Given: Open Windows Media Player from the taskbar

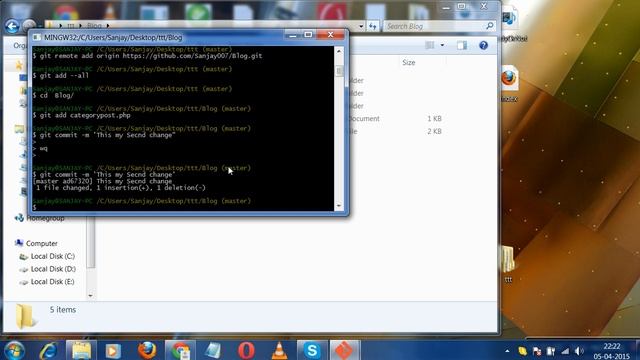Looking at the screenshot, I should (x=113, y=351).
